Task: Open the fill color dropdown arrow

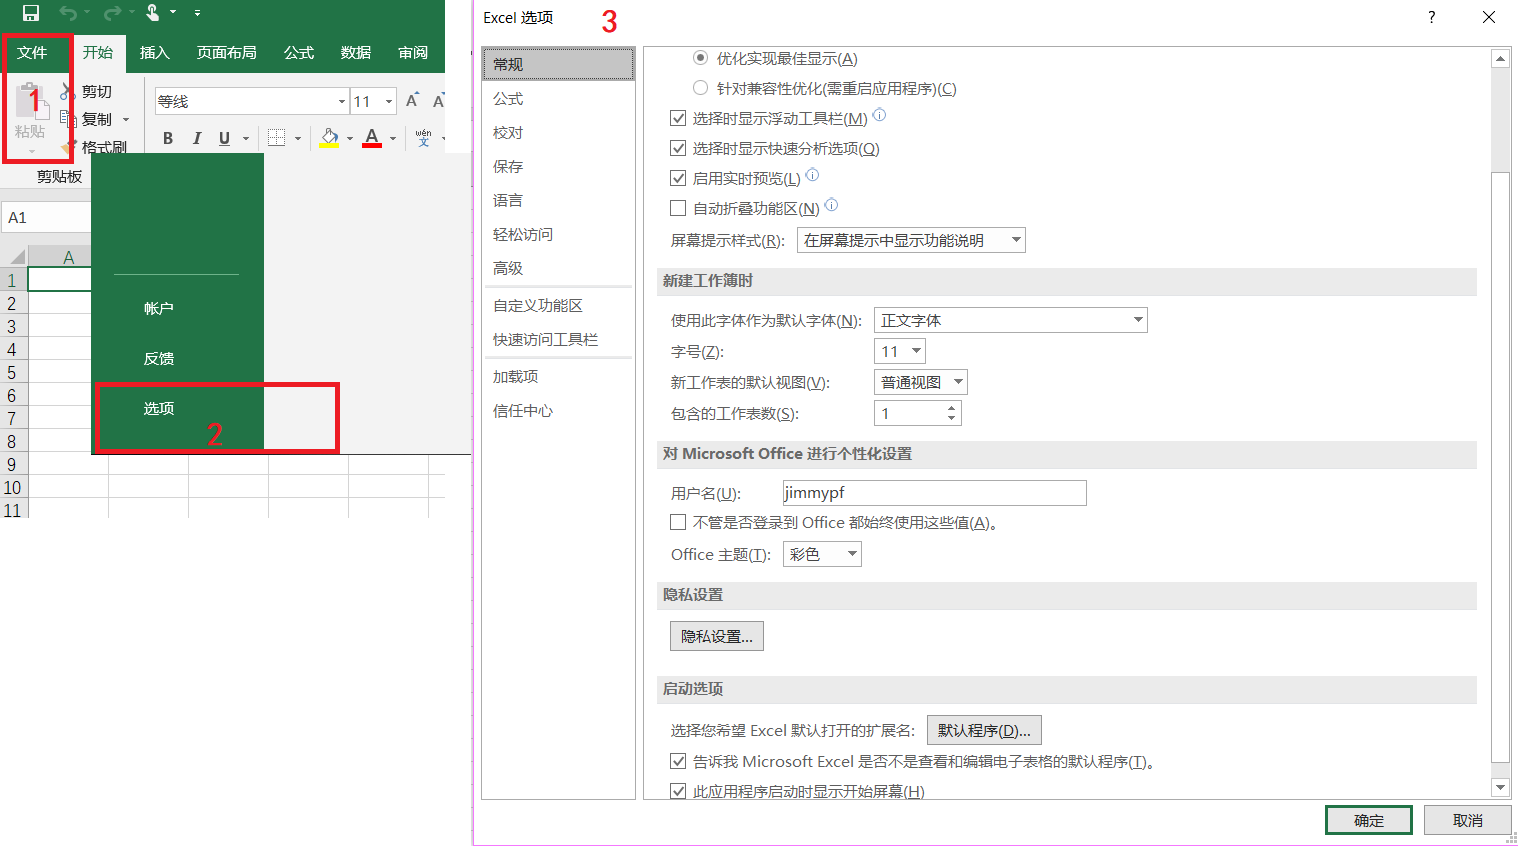Action: [350, 139]
